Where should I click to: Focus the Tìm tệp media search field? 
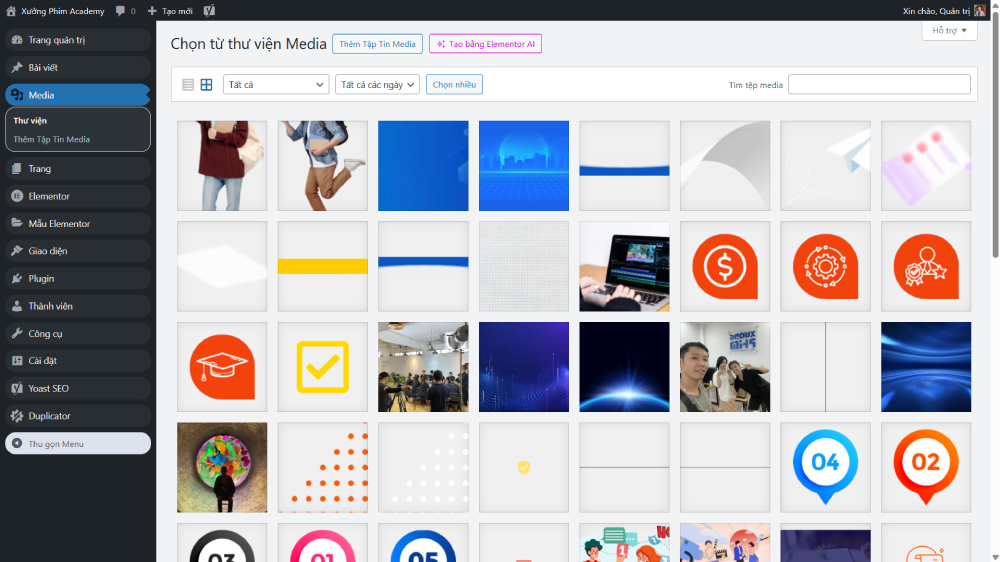[879, 84]
